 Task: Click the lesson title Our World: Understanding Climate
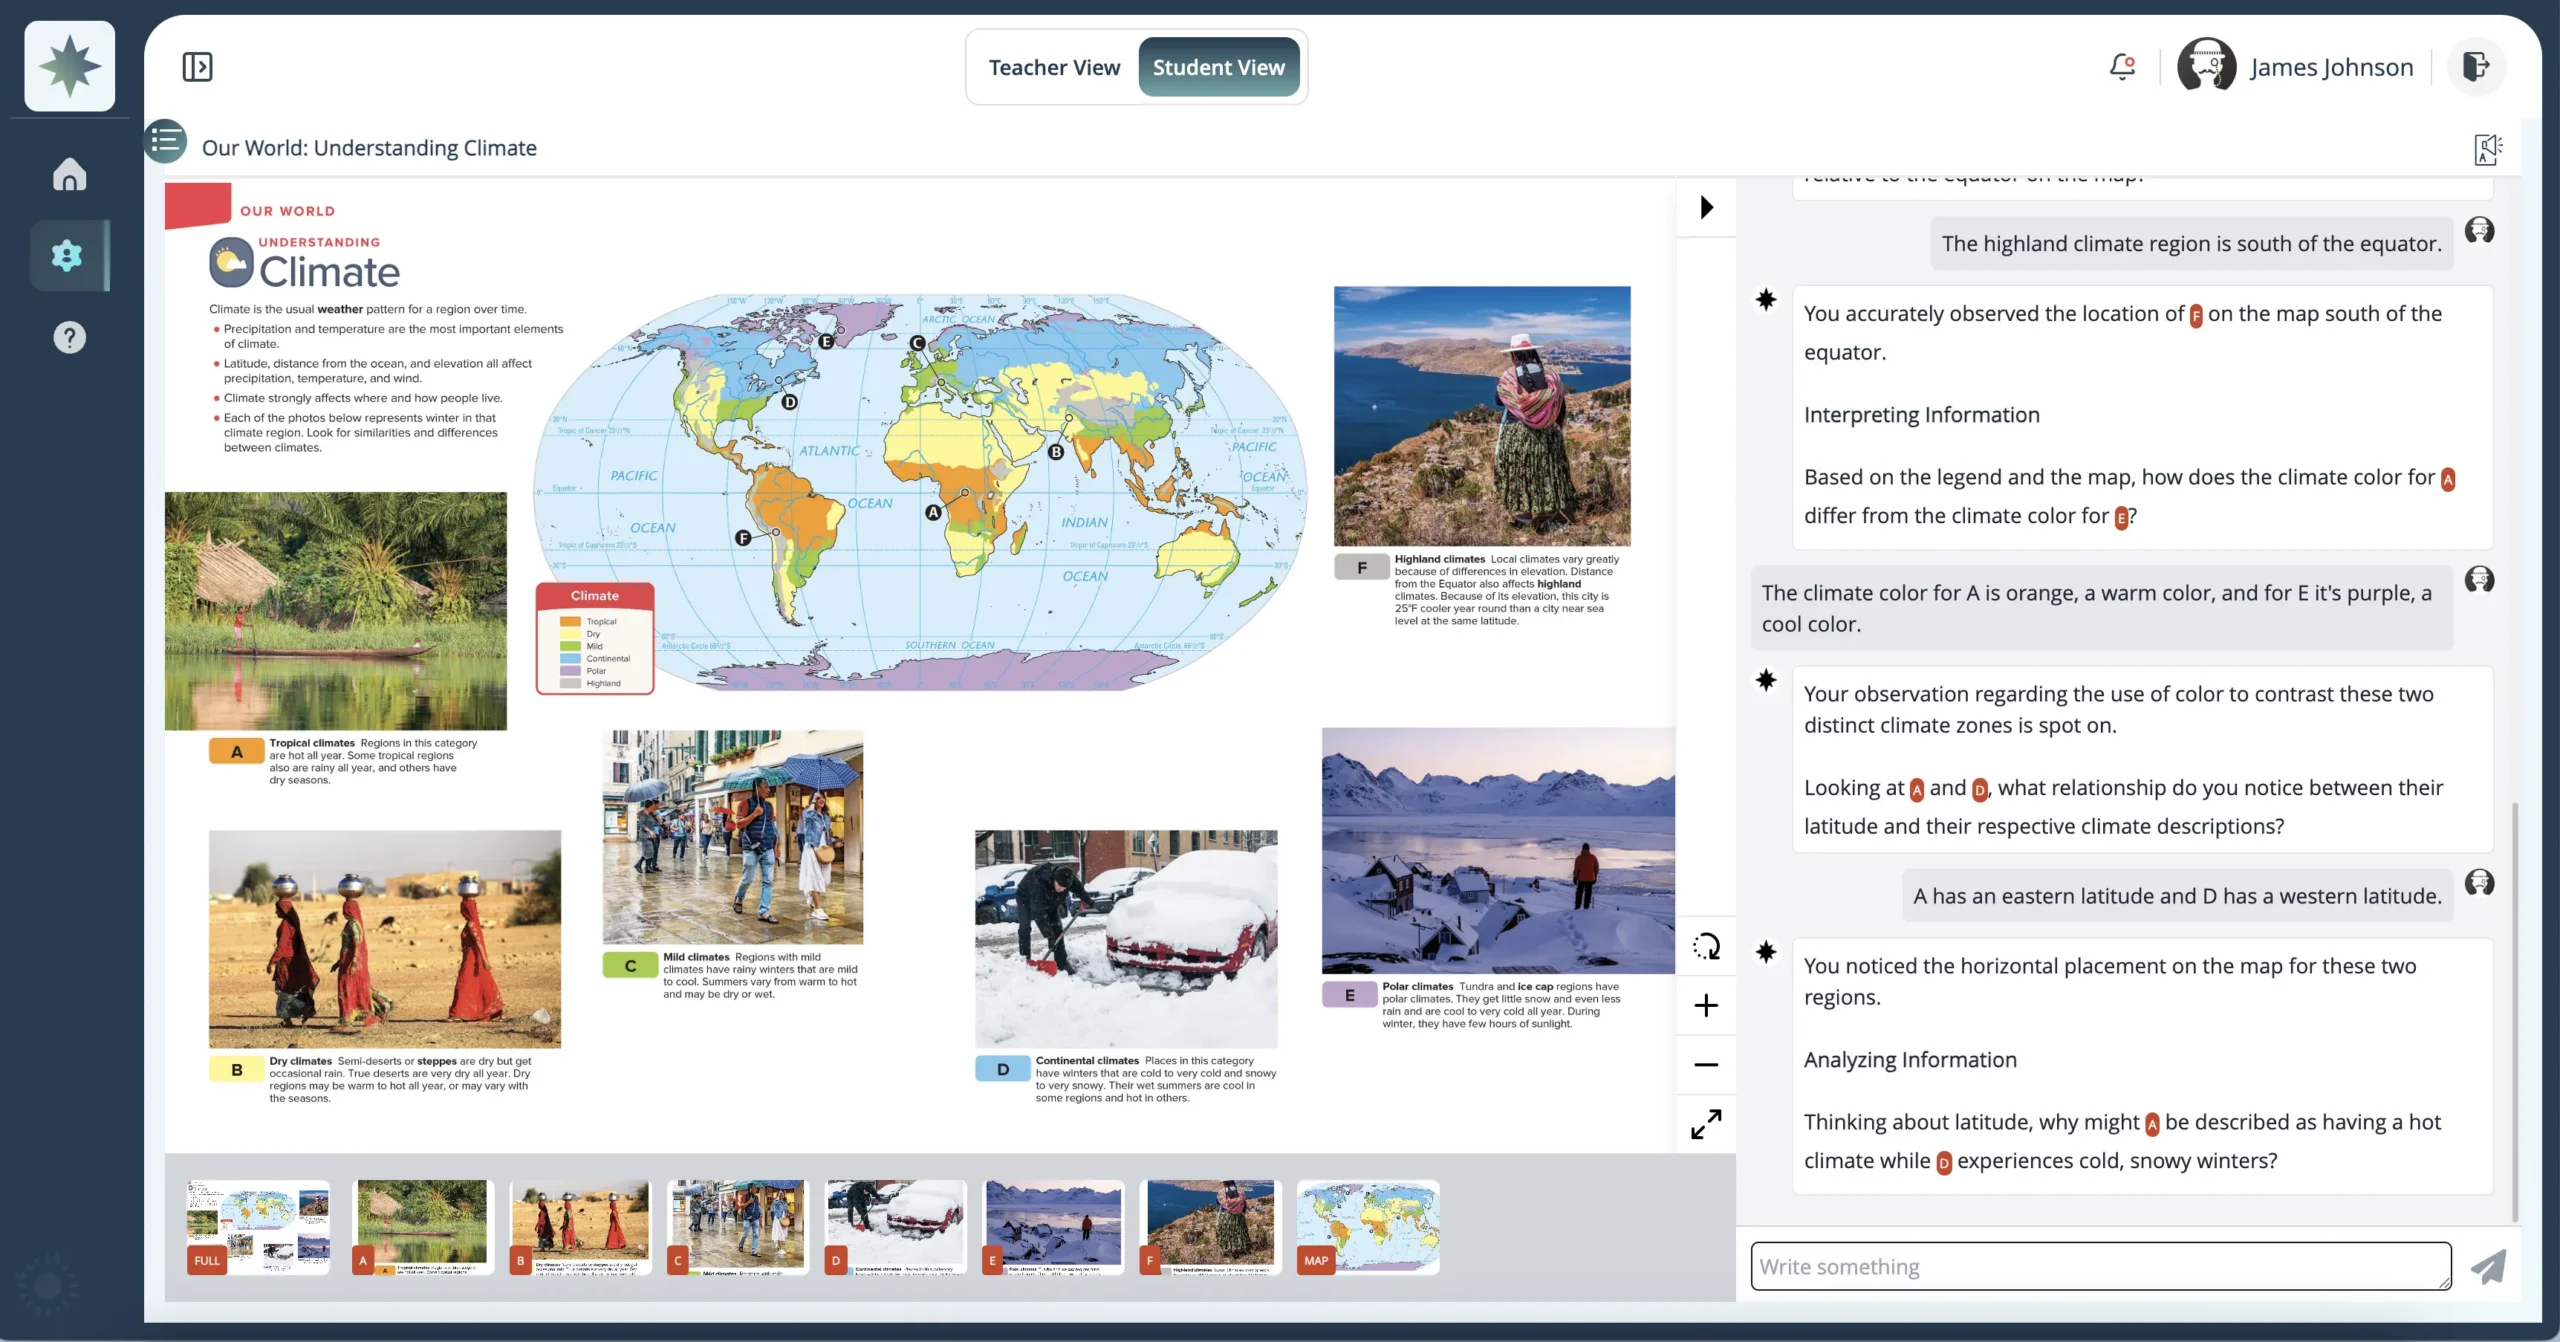pos(369,148)
